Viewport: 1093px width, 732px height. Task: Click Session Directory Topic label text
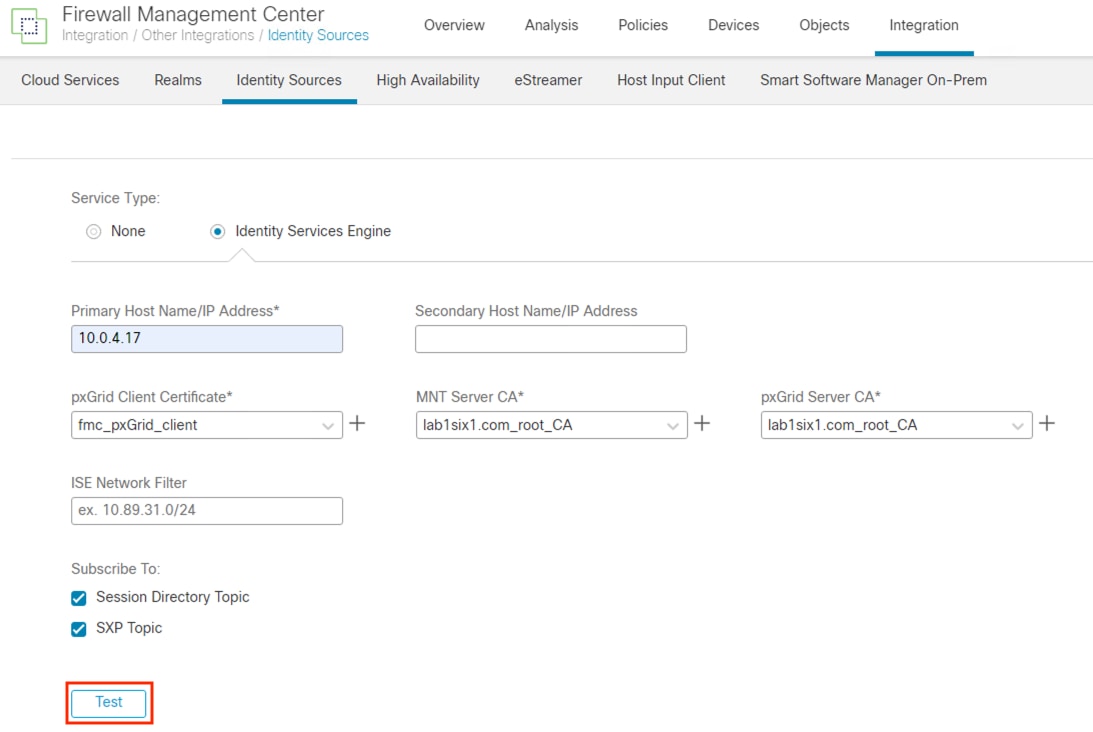point(172,597)
